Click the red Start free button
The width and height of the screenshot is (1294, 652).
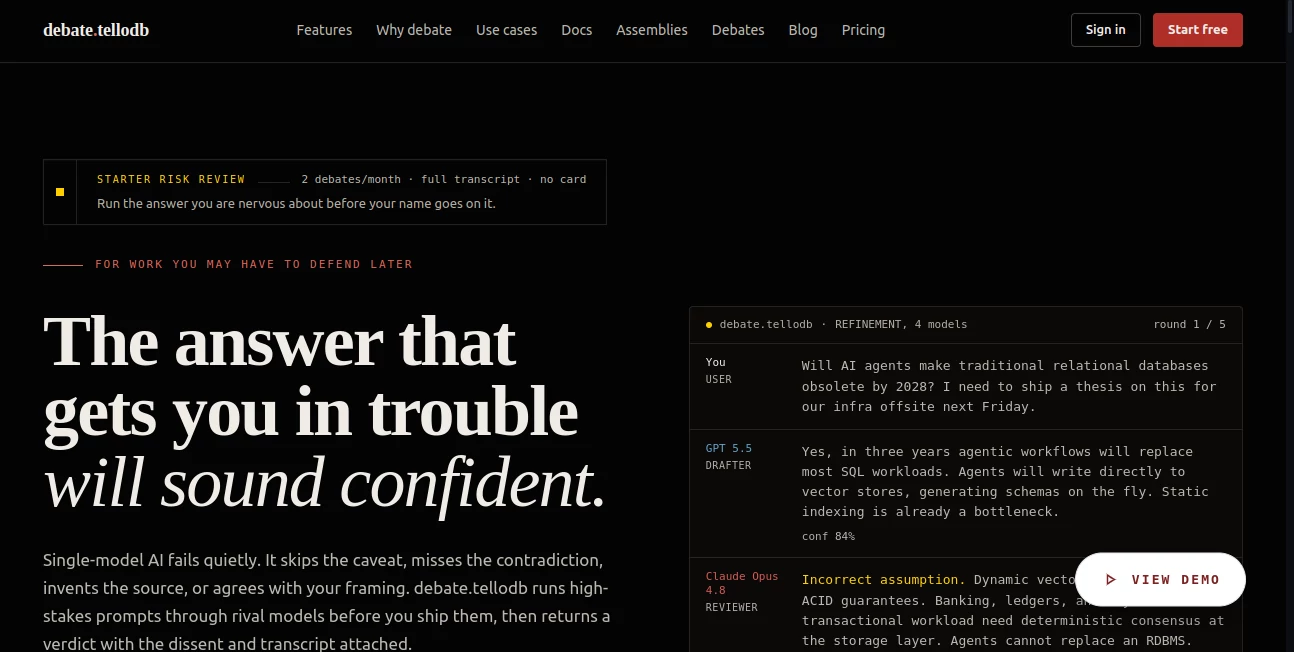pos(1198,30)
